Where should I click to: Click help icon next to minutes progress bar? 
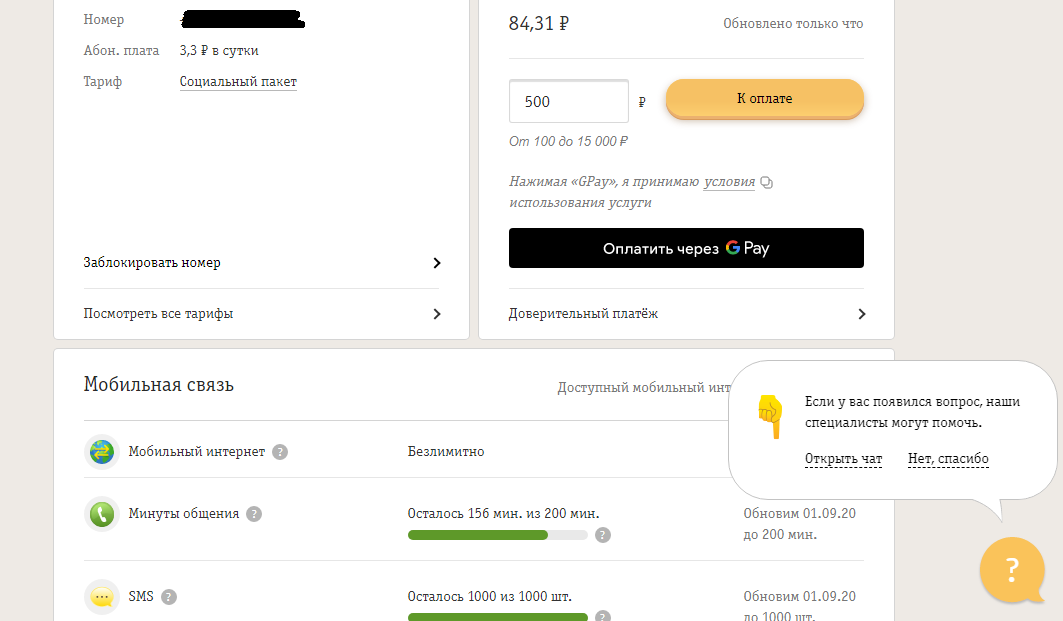coord(603,535)
